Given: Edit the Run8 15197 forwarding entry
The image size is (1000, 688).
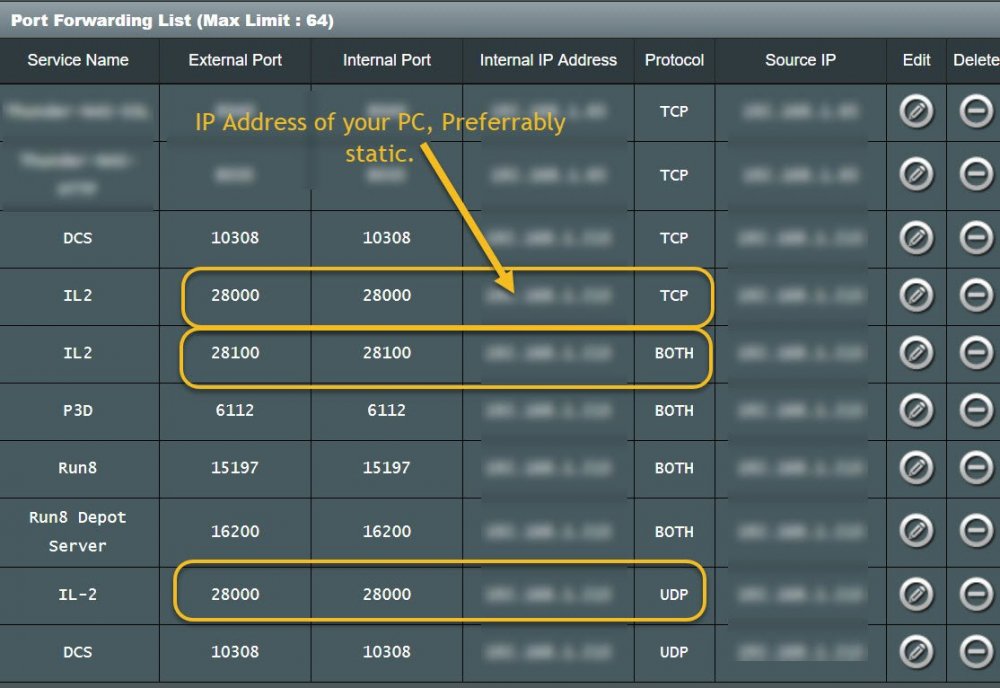Looking at the screenshot, I should [x=916, y=468].
